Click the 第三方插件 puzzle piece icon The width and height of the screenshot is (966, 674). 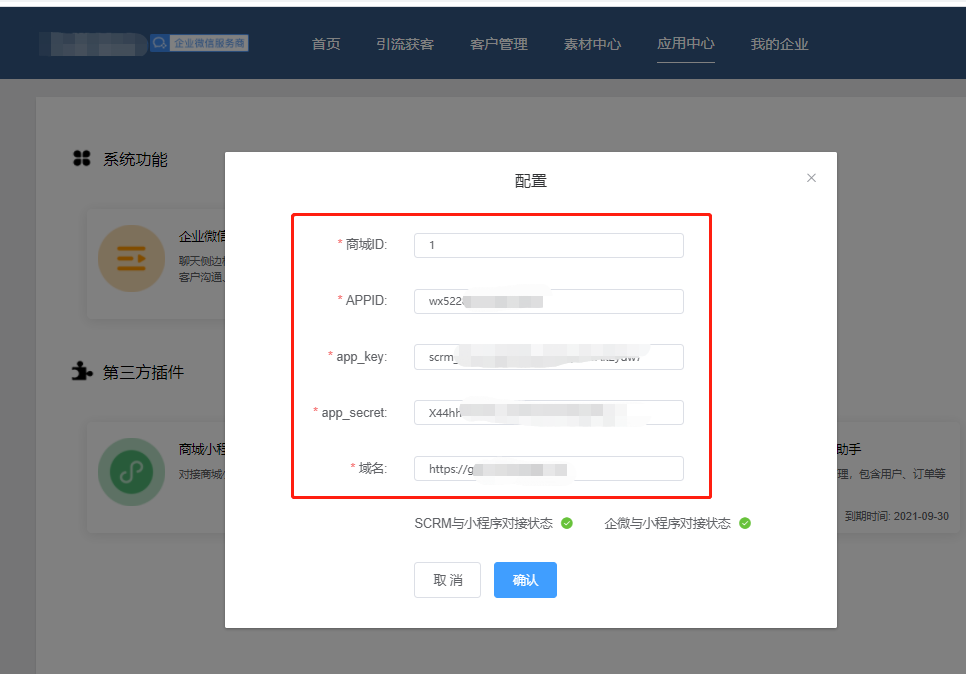pyautogui.click(x=82, y=372)
